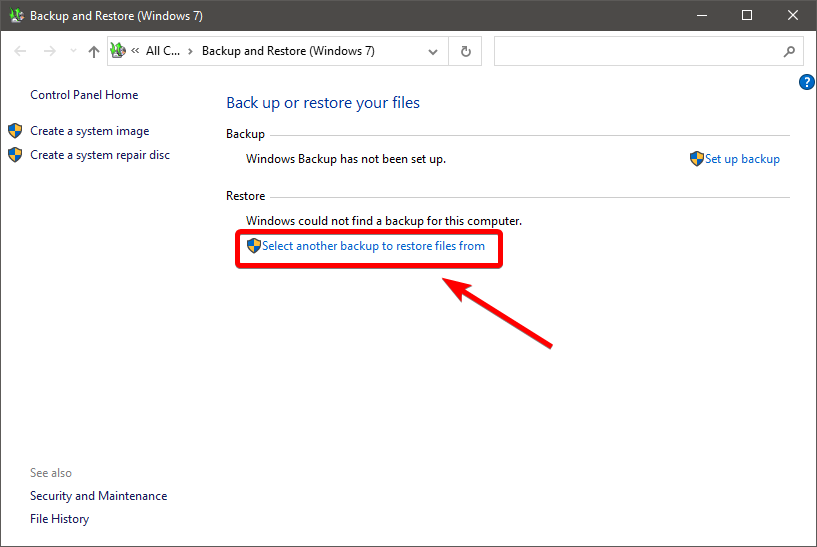Screen dimensions: 817x547
Task: Click the search magnifier icon
Action: coord(789,51)
